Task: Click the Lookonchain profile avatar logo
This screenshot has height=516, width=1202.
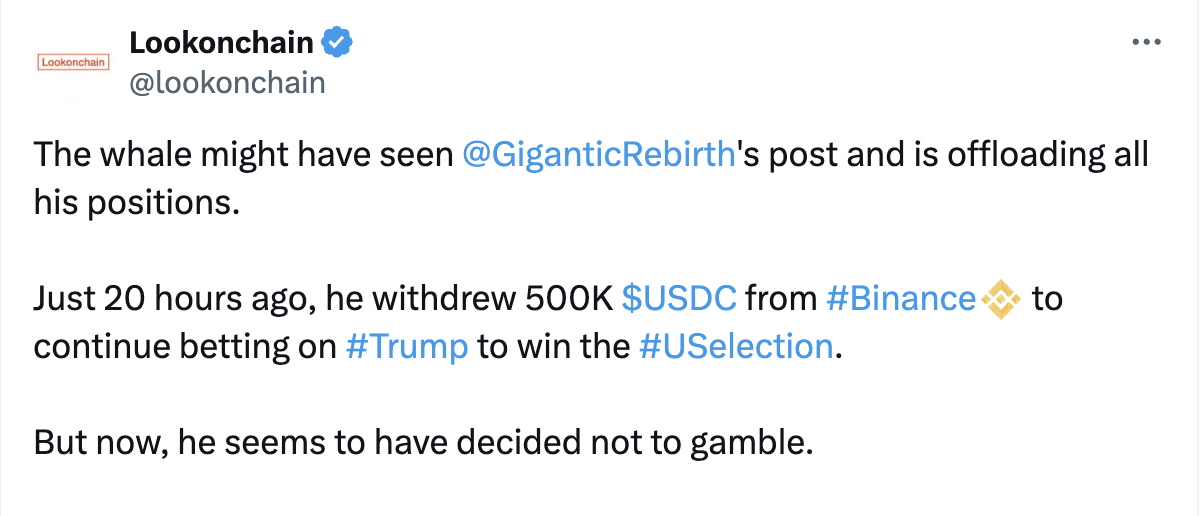Action: coord(72,62)
